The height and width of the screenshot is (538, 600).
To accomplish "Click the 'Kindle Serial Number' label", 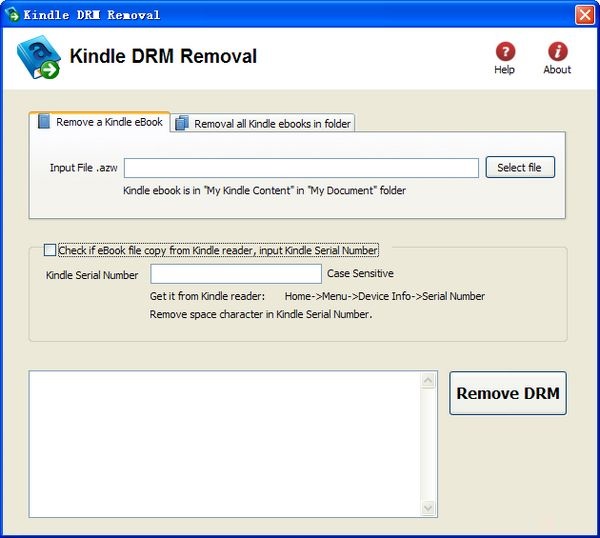I will tap(92, 275).
